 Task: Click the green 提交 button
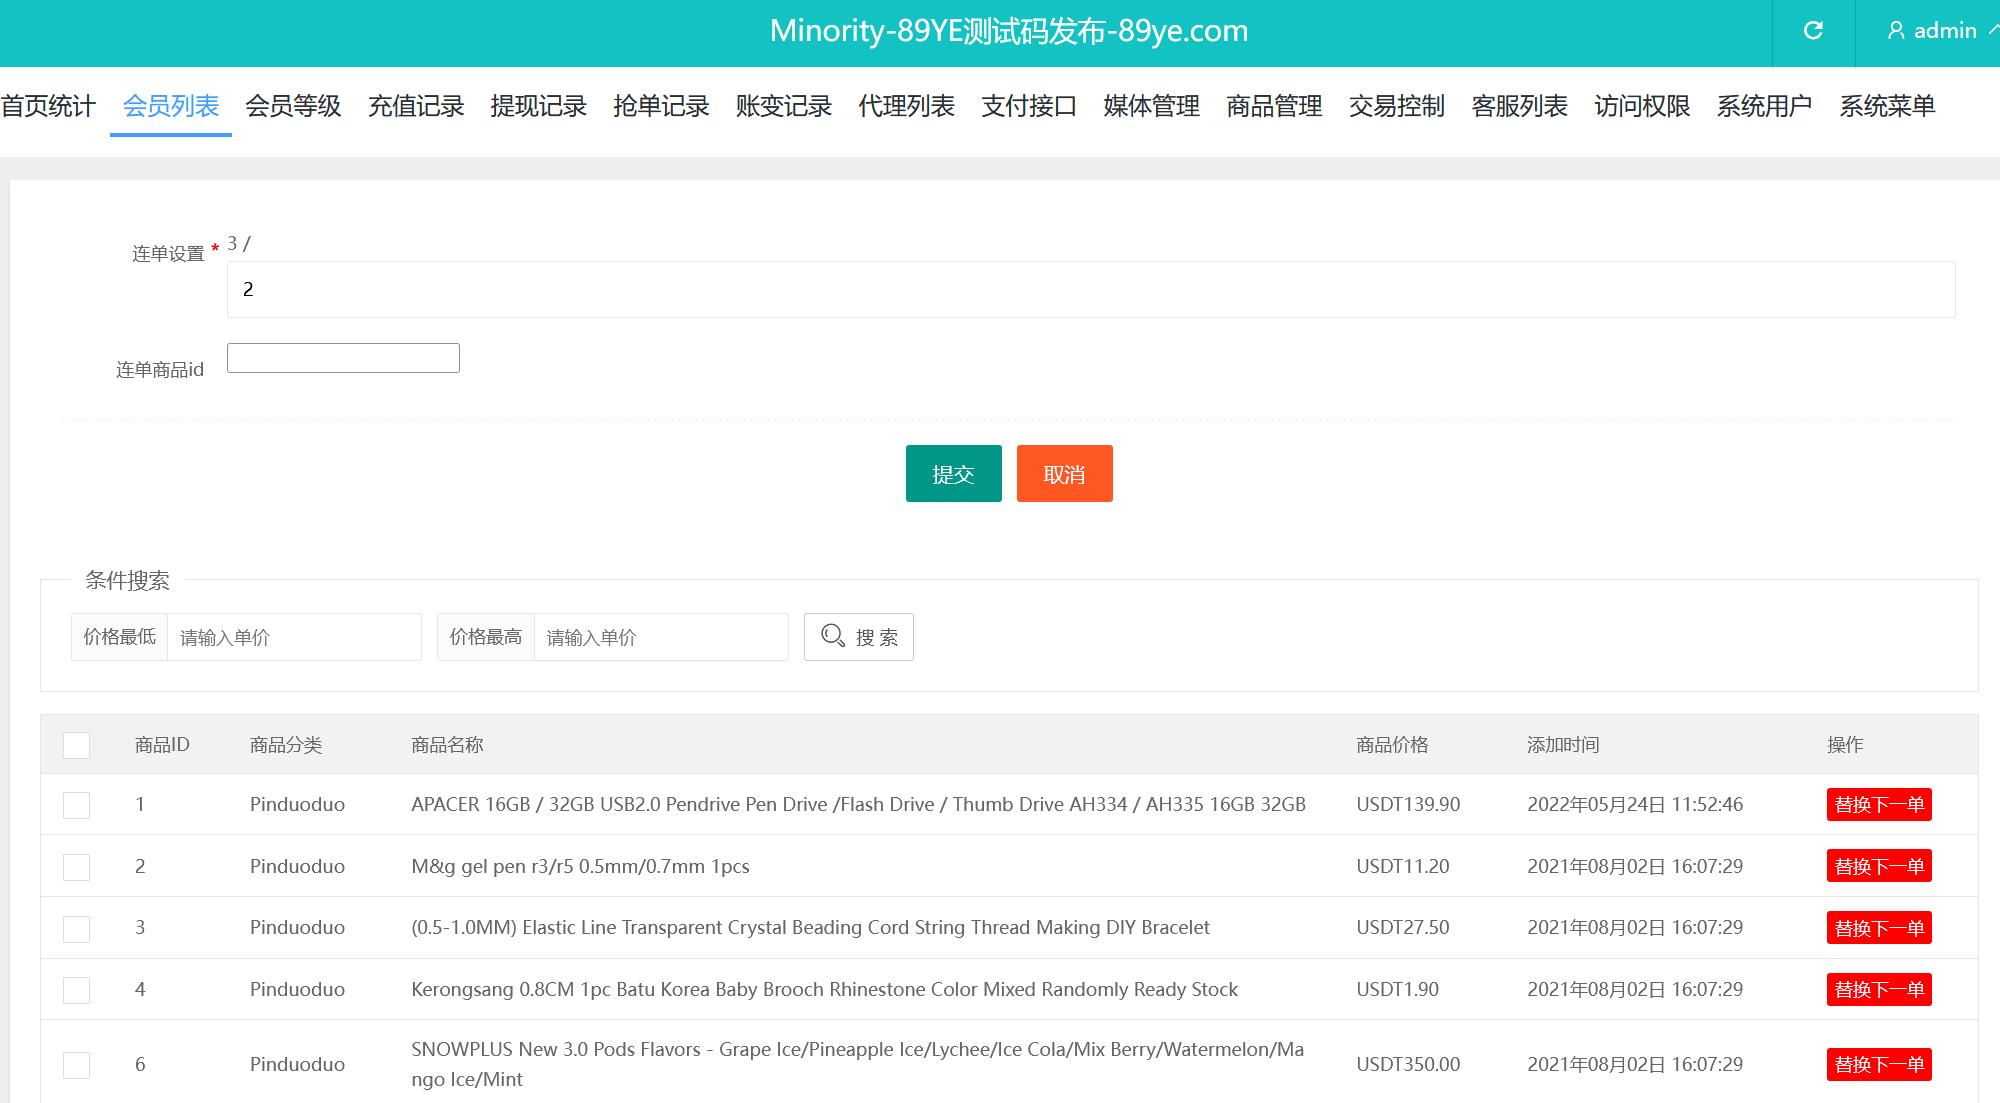[x=953, y=474]
